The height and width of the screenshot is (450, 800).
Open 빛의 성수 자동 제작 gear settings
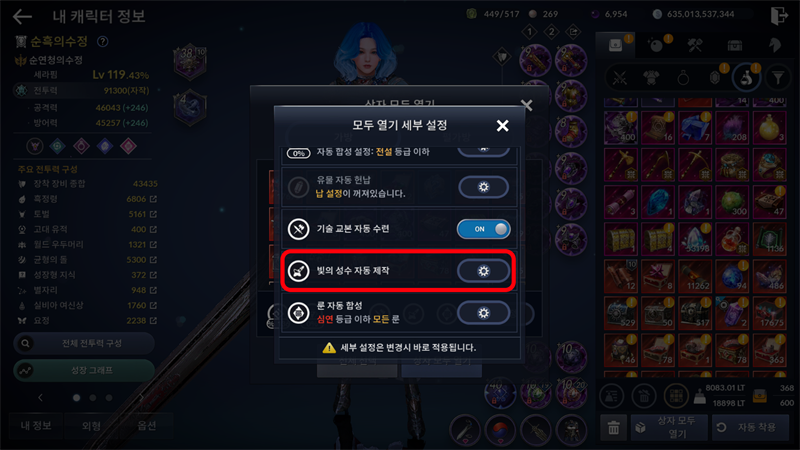[483, 271]
